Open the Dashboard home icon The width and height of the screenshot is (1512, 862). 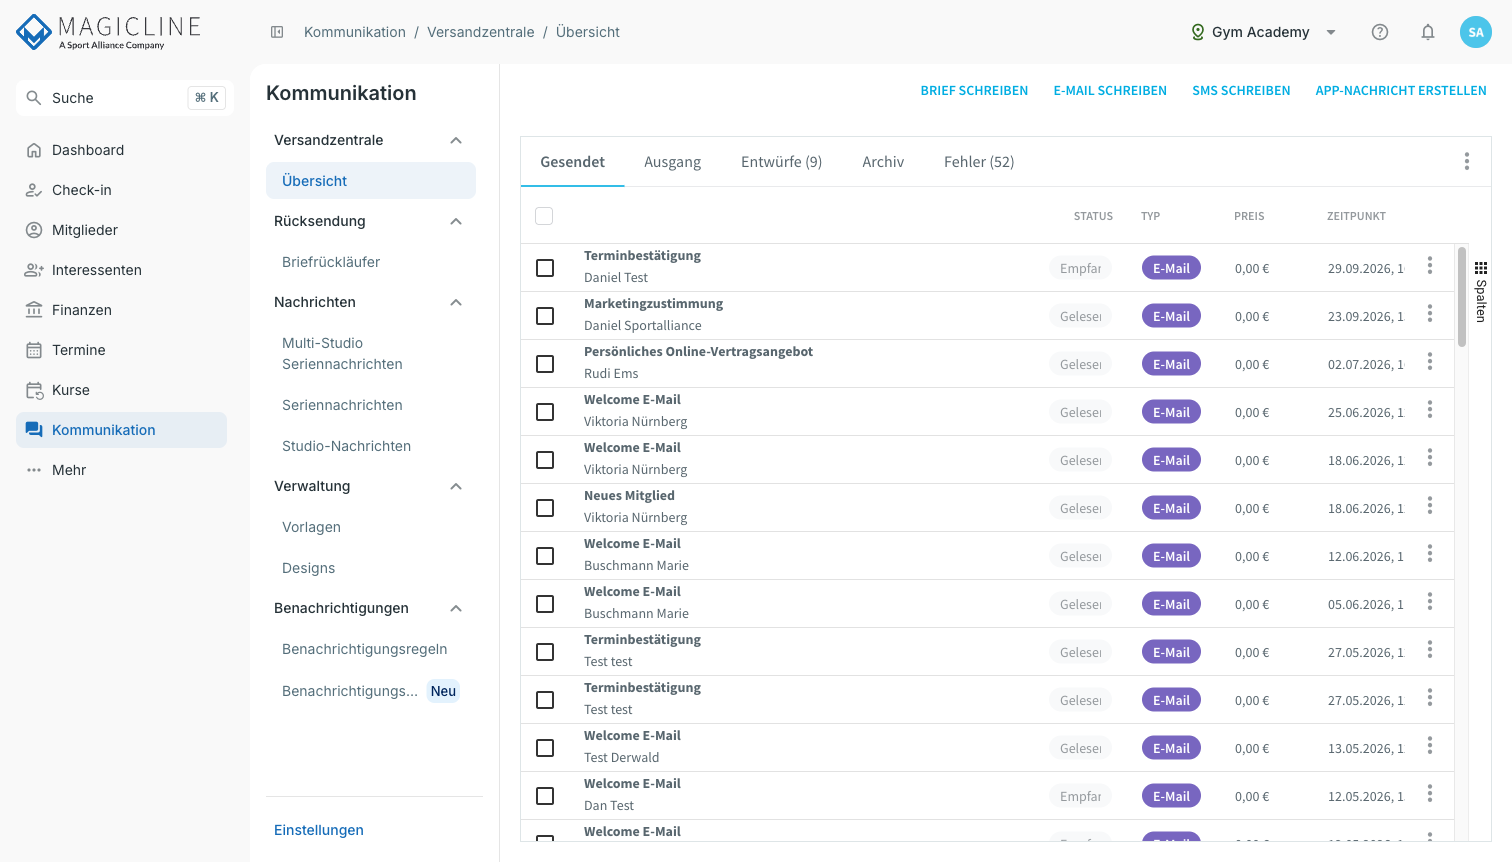(34, 150)
